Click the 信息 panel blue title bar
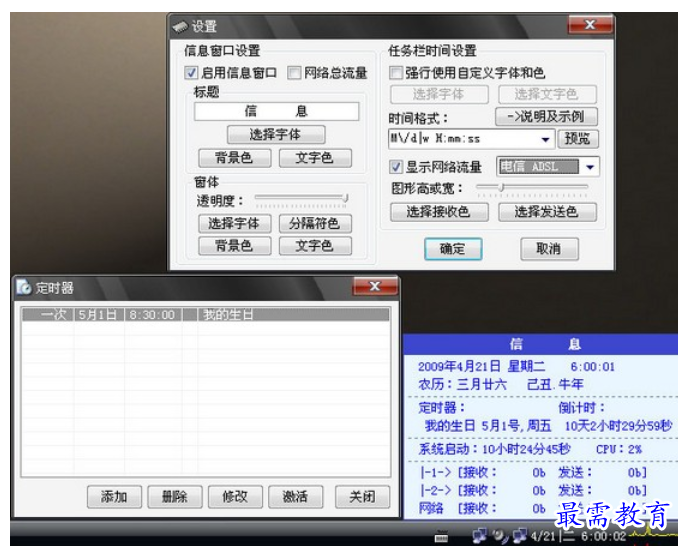Screen dimensions: 678x546 (540, 344)
